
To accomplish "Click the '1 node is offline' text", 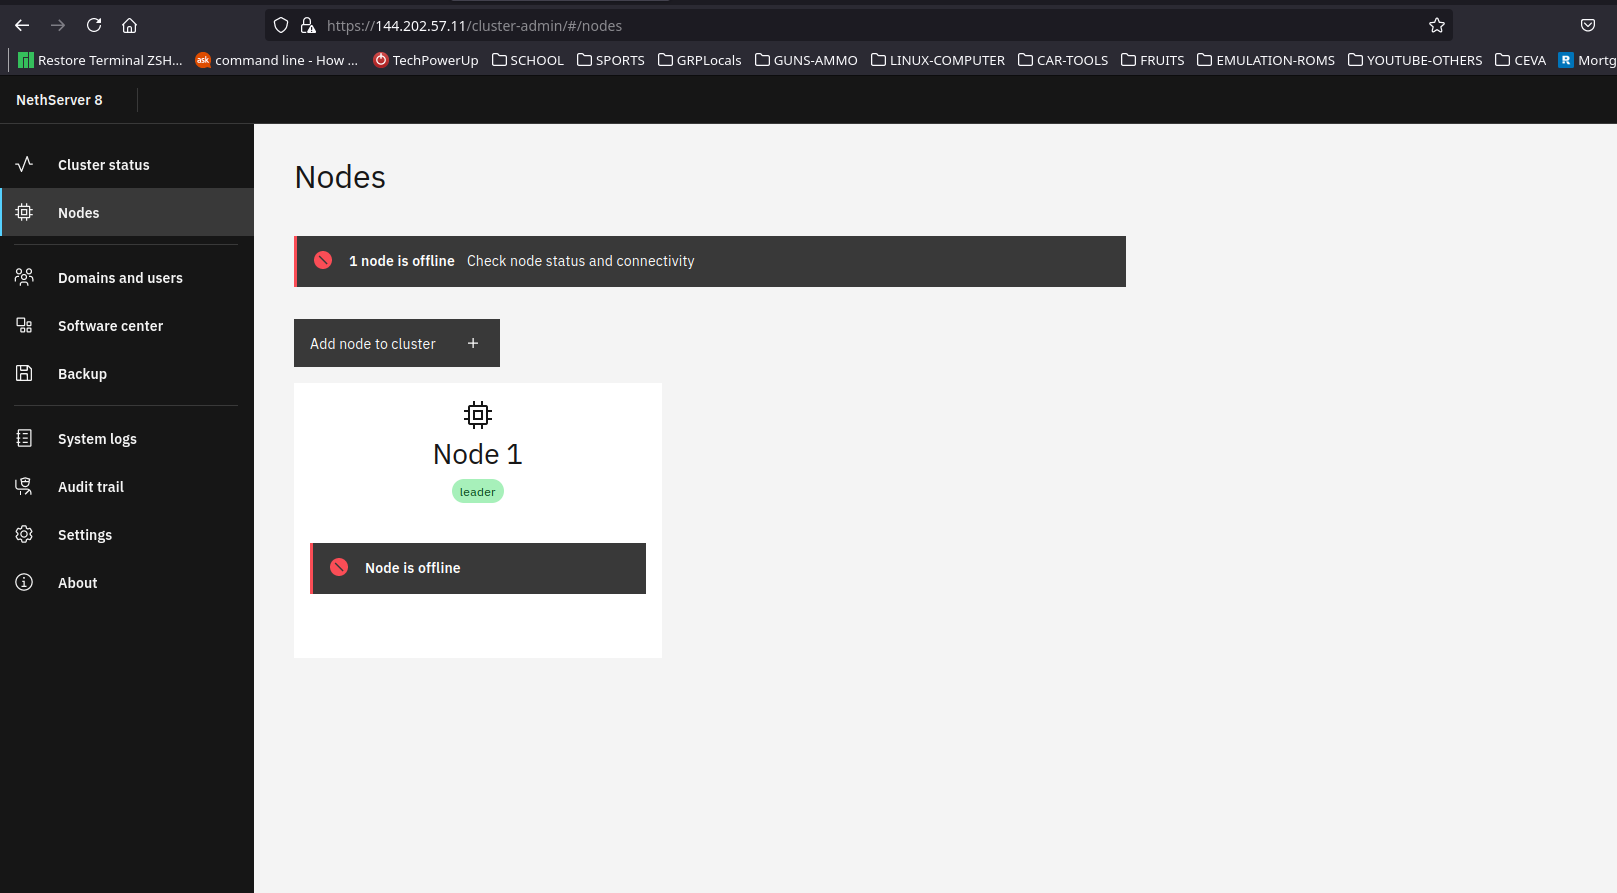I will click(x=402, y=260).
